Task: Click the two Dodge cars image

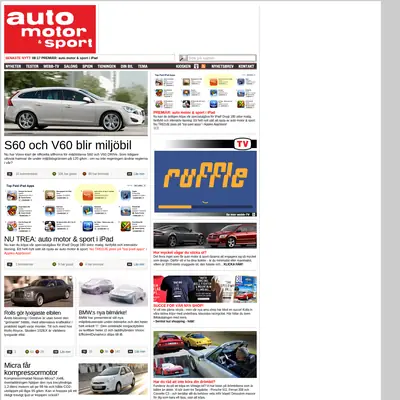Action: coord(205,236)
